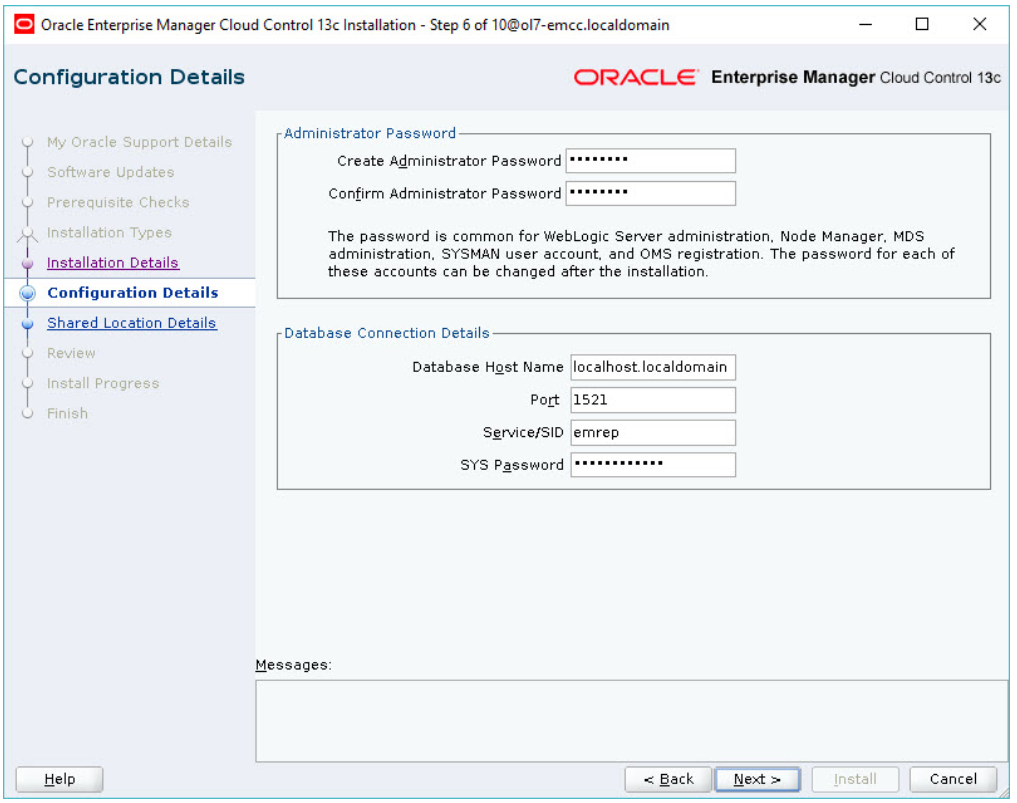Click the Messages label
Viewport: 1017px width, 803px height.
[293, 665]
